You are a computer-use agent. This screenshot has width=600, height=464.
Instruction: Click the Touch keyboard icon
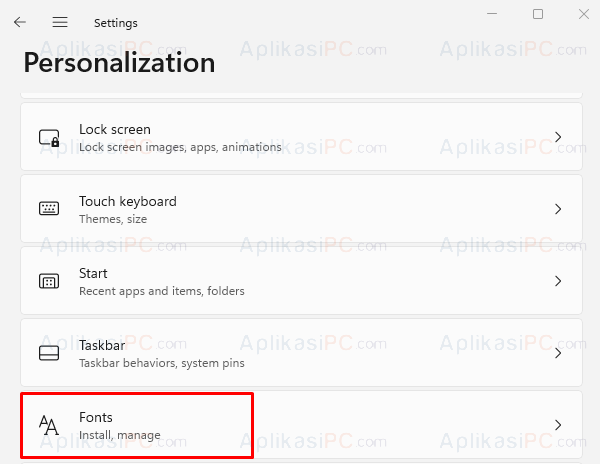49,208
